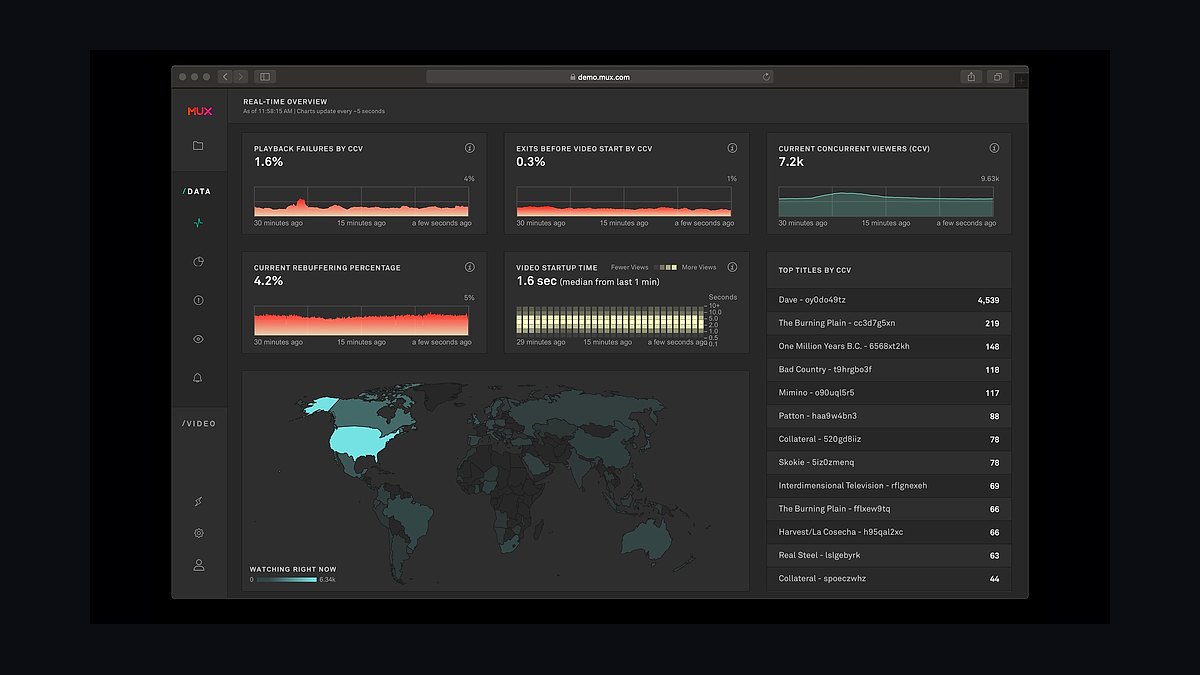Click the 1.6% playback failures value
Image resolution: width=1200 pixels, height=675 pixels.
(268, 161)
